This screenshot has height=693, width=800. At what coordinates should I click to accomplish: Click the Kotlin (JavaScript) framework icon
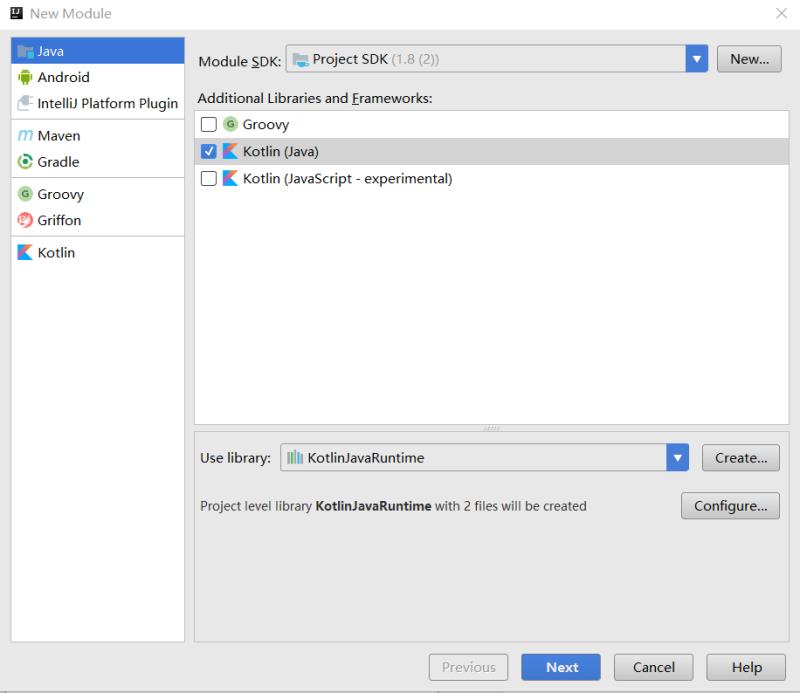point(231,178)
